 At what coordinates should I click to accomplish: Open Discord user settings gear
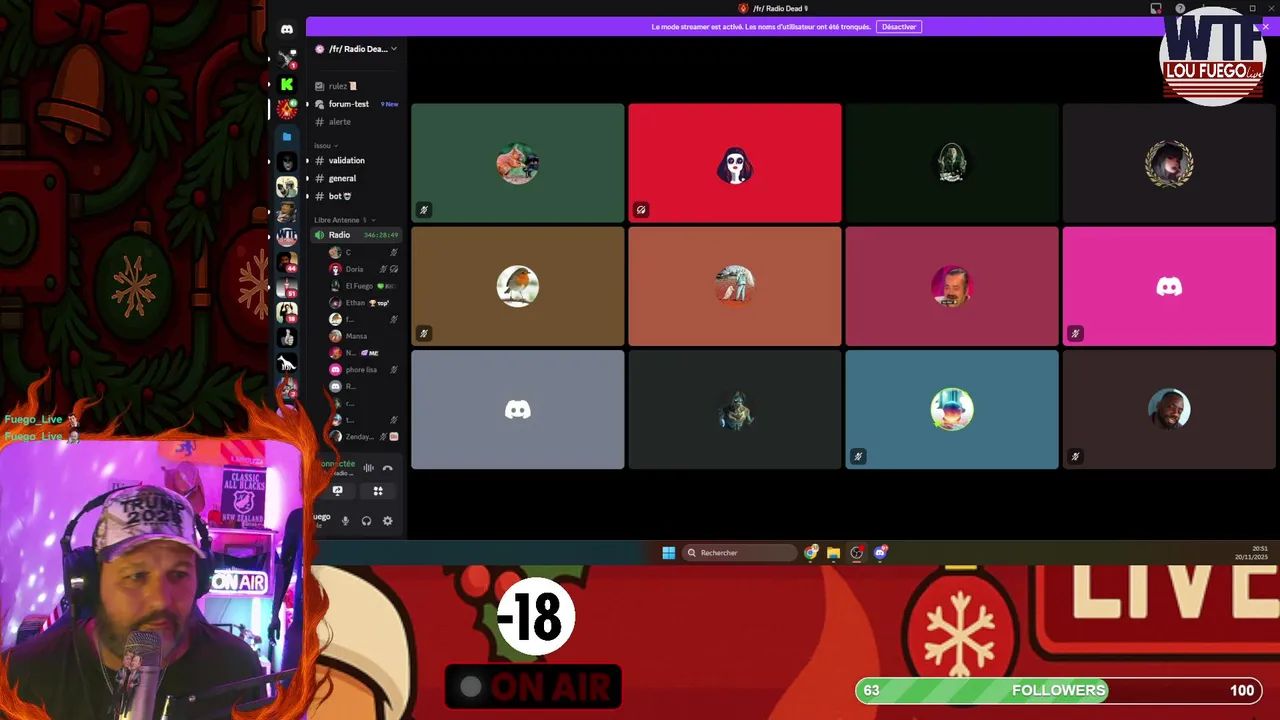point(388,521)
